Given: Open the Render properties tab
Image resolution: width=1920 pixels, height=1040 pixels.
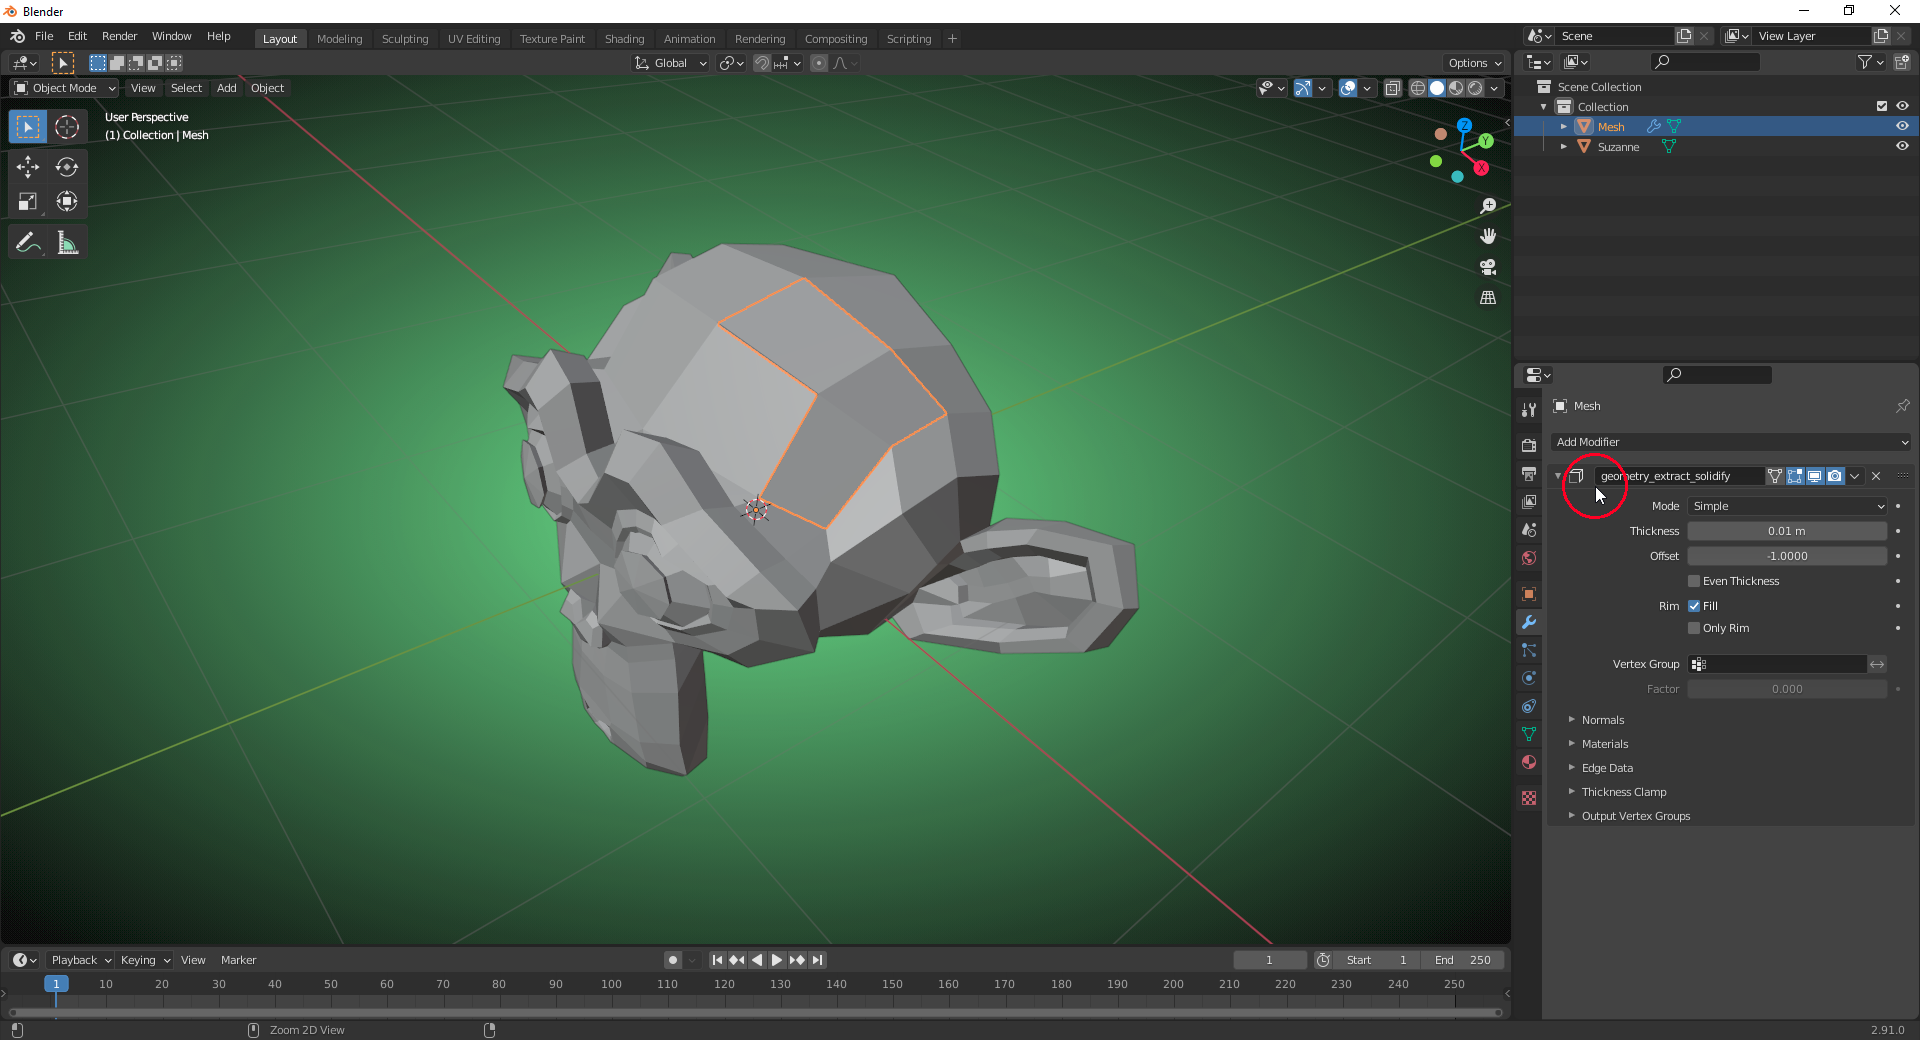Looking at the screenshot, I should coord(1529,445).
